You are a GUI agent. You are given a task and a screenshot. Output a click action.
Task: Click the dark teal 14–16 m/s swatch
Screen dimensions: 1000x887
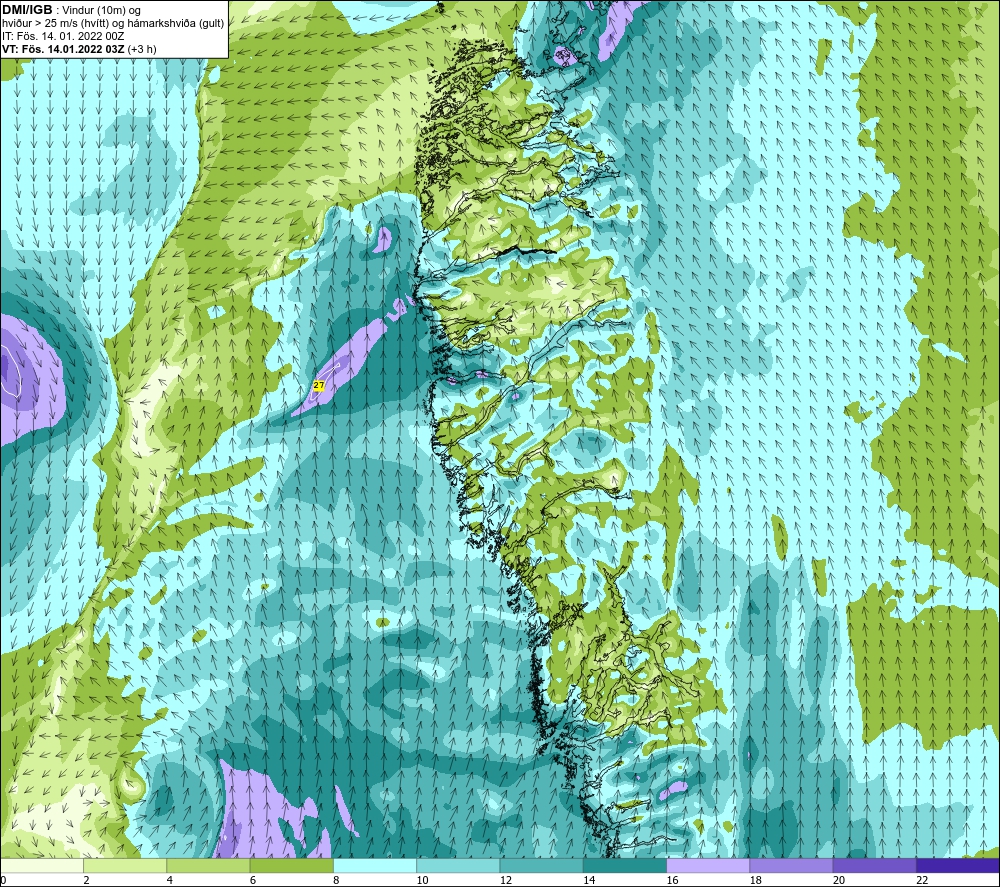(x=625, y=865)
